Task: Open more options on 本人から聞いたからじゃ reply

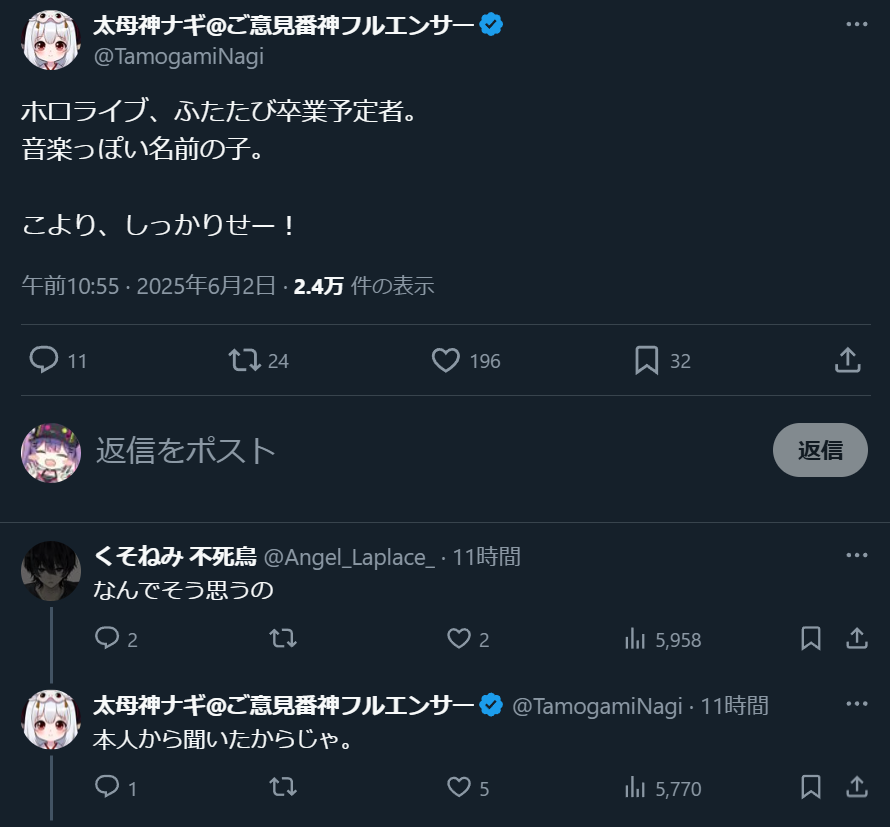Action: [856, 705]
